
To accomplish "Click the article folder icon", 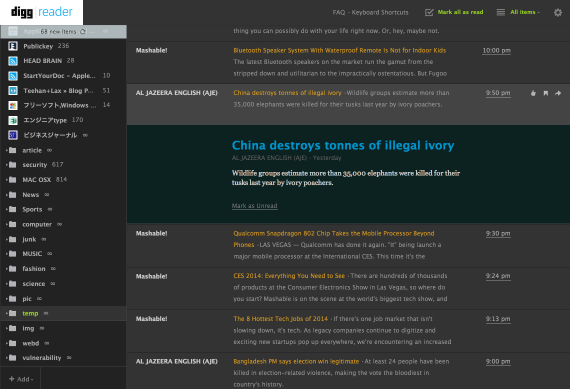I will pyautogui.click(x=12, y=150).
